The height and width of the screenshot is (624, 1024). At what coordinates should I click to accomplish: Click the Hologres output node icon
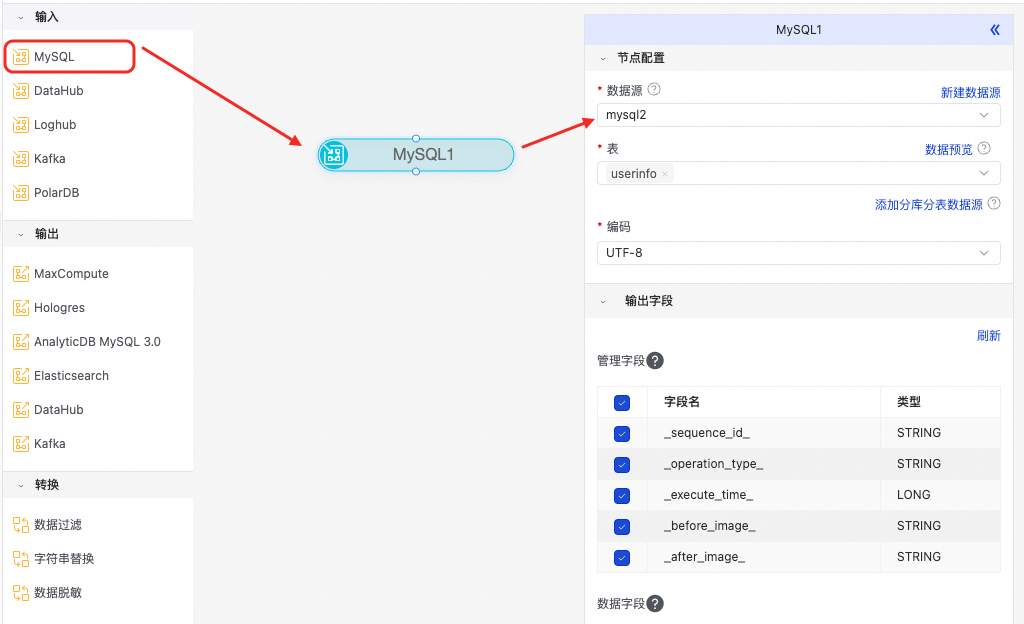pyautogui.click(x=21, y=307)
